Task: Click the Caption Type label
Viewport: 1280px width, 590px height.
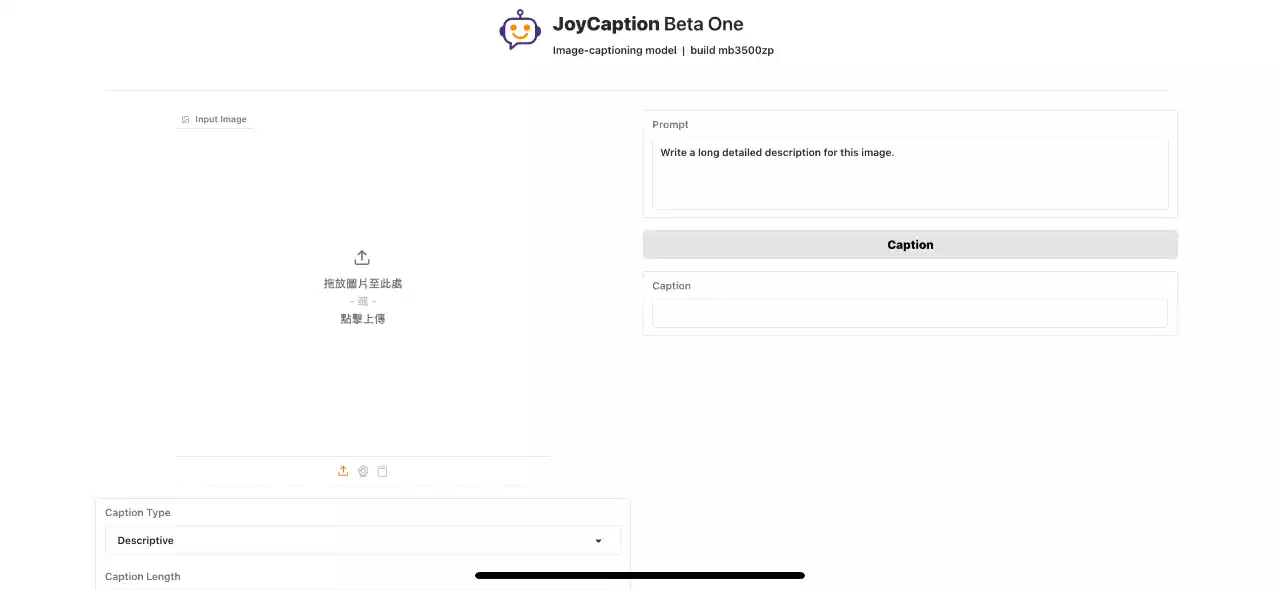Action: point(138,513)
